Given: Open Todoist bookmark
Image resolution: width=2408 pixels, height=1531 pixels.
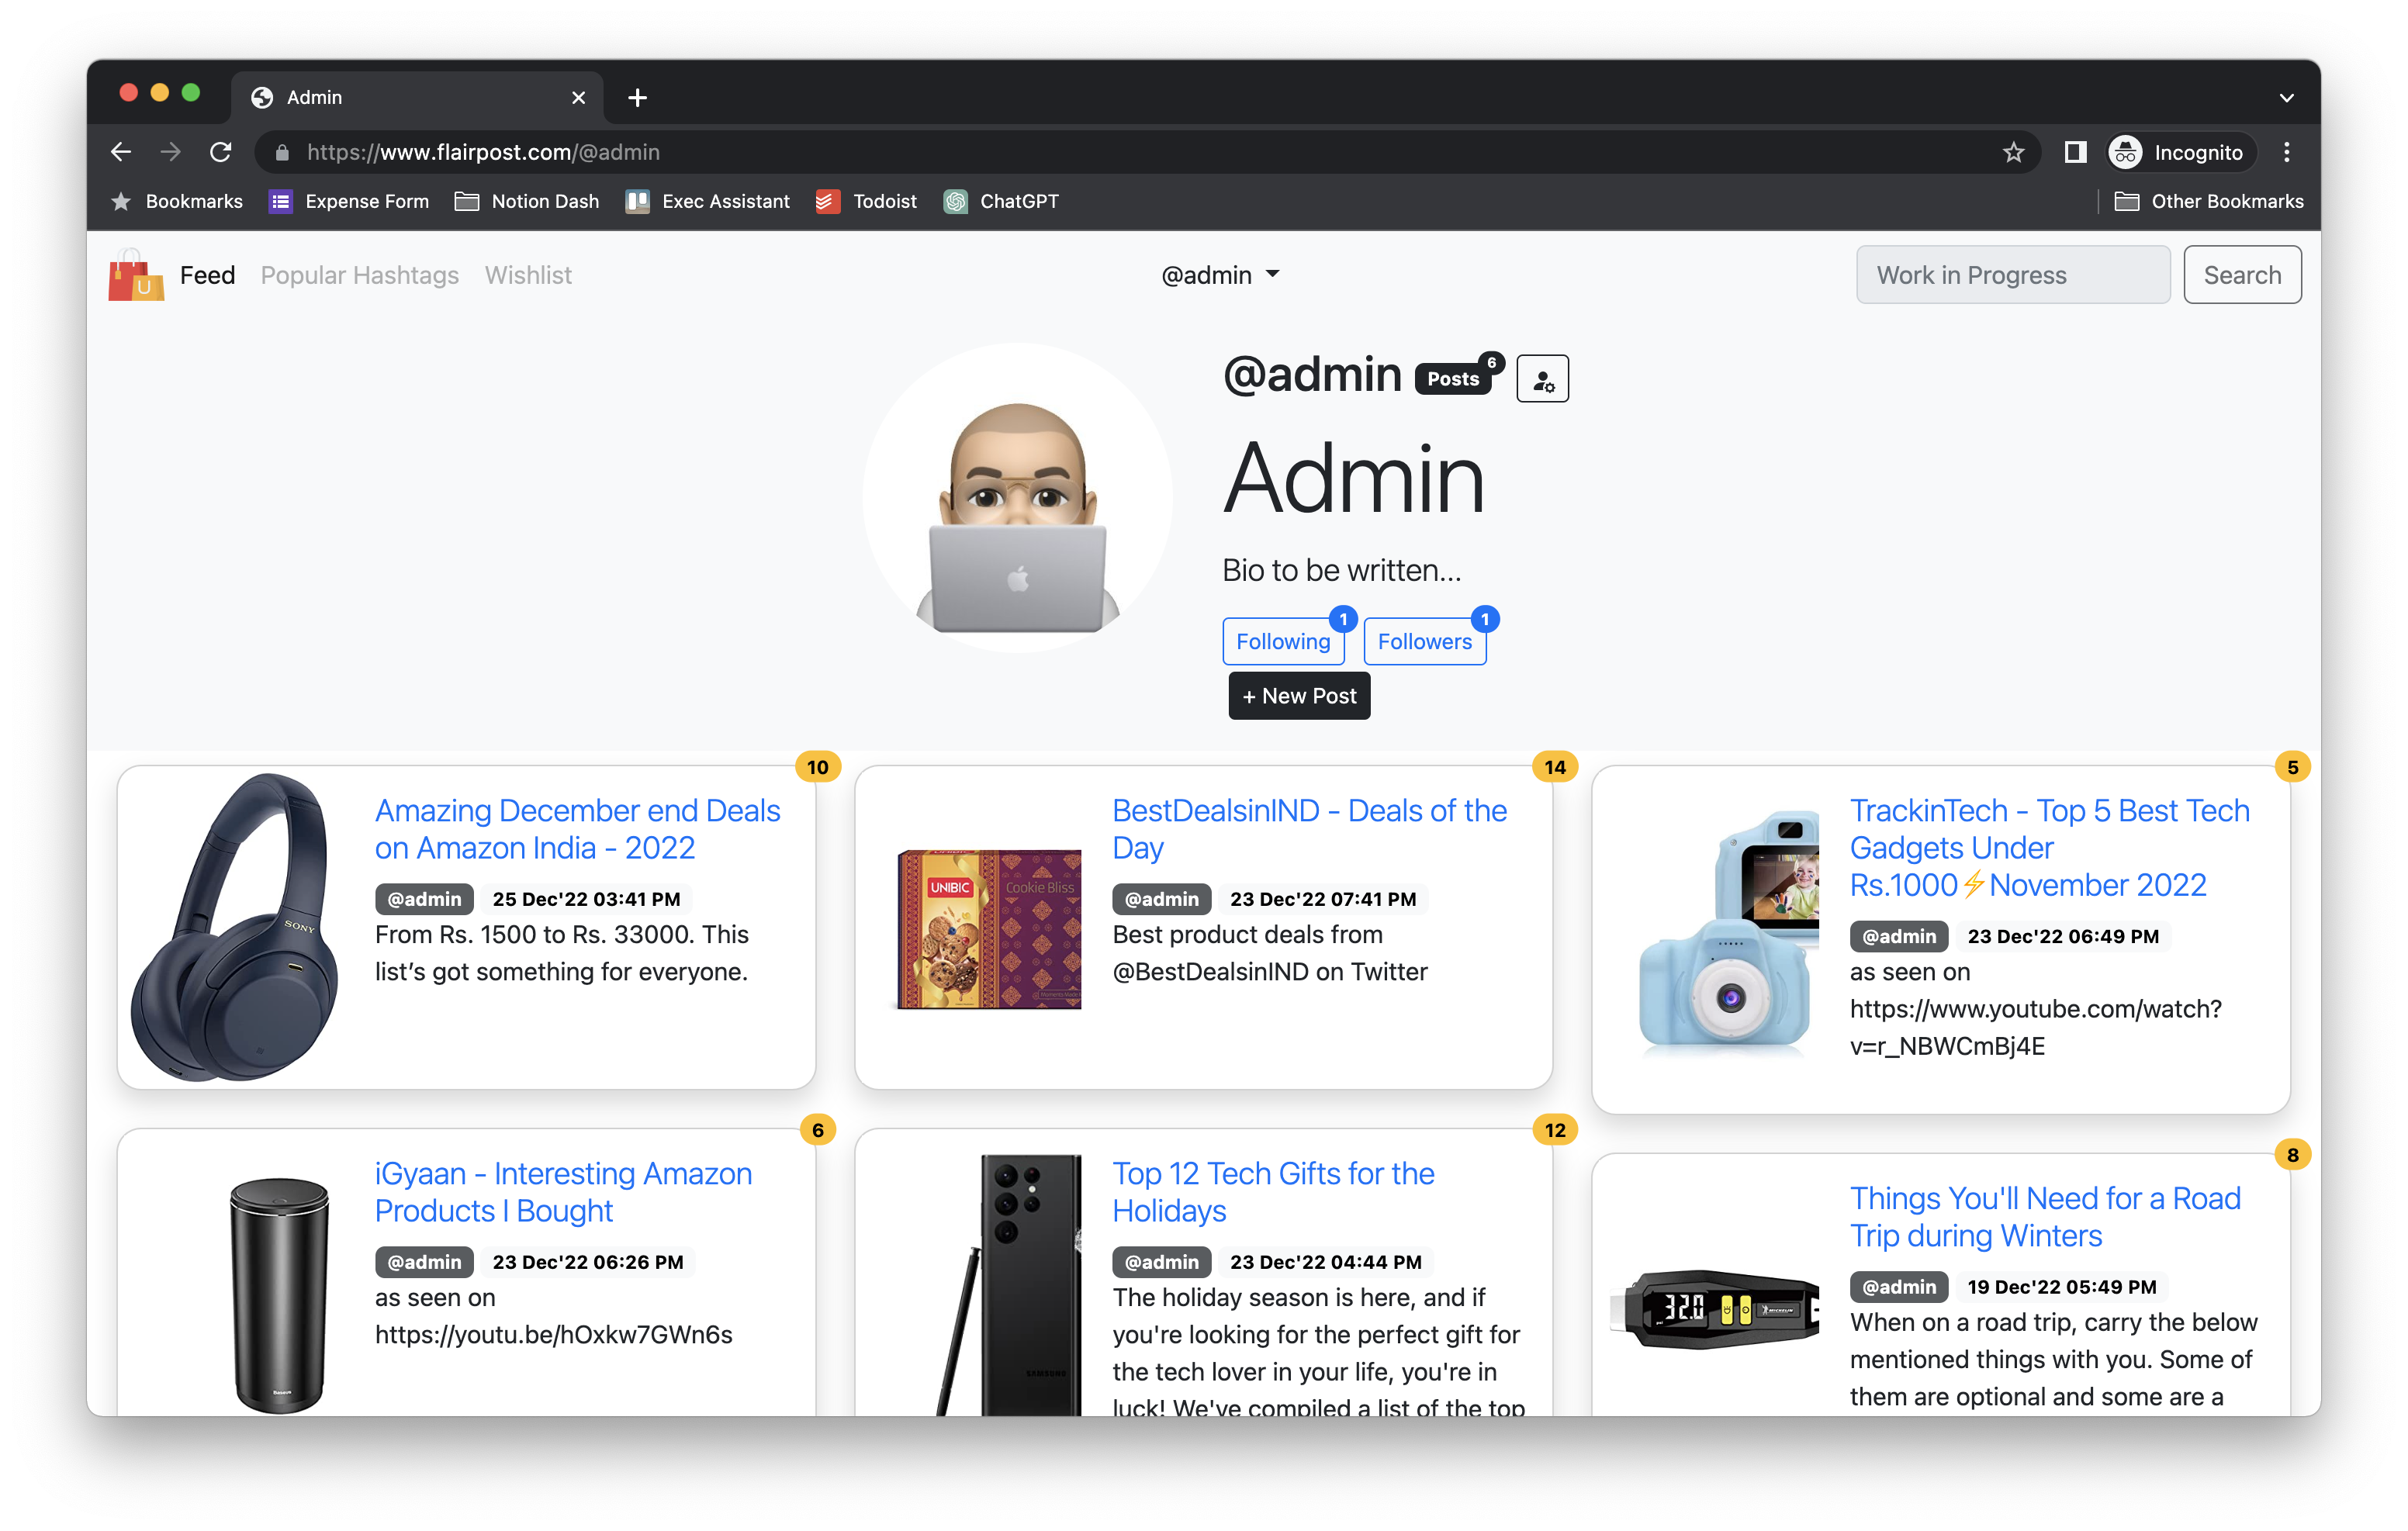Looking at the screenshot, I should 866,201.
